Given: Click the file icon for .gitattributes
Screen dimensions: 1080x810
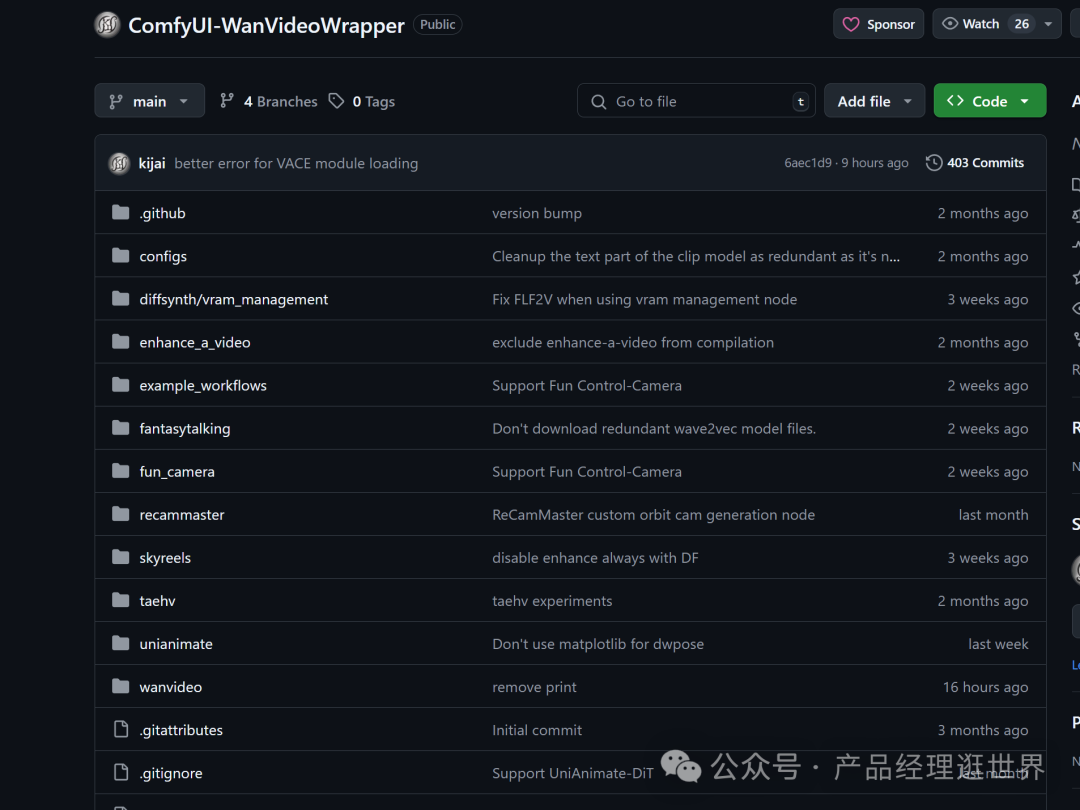Looking at the screenshot, I should click(121, 729).
